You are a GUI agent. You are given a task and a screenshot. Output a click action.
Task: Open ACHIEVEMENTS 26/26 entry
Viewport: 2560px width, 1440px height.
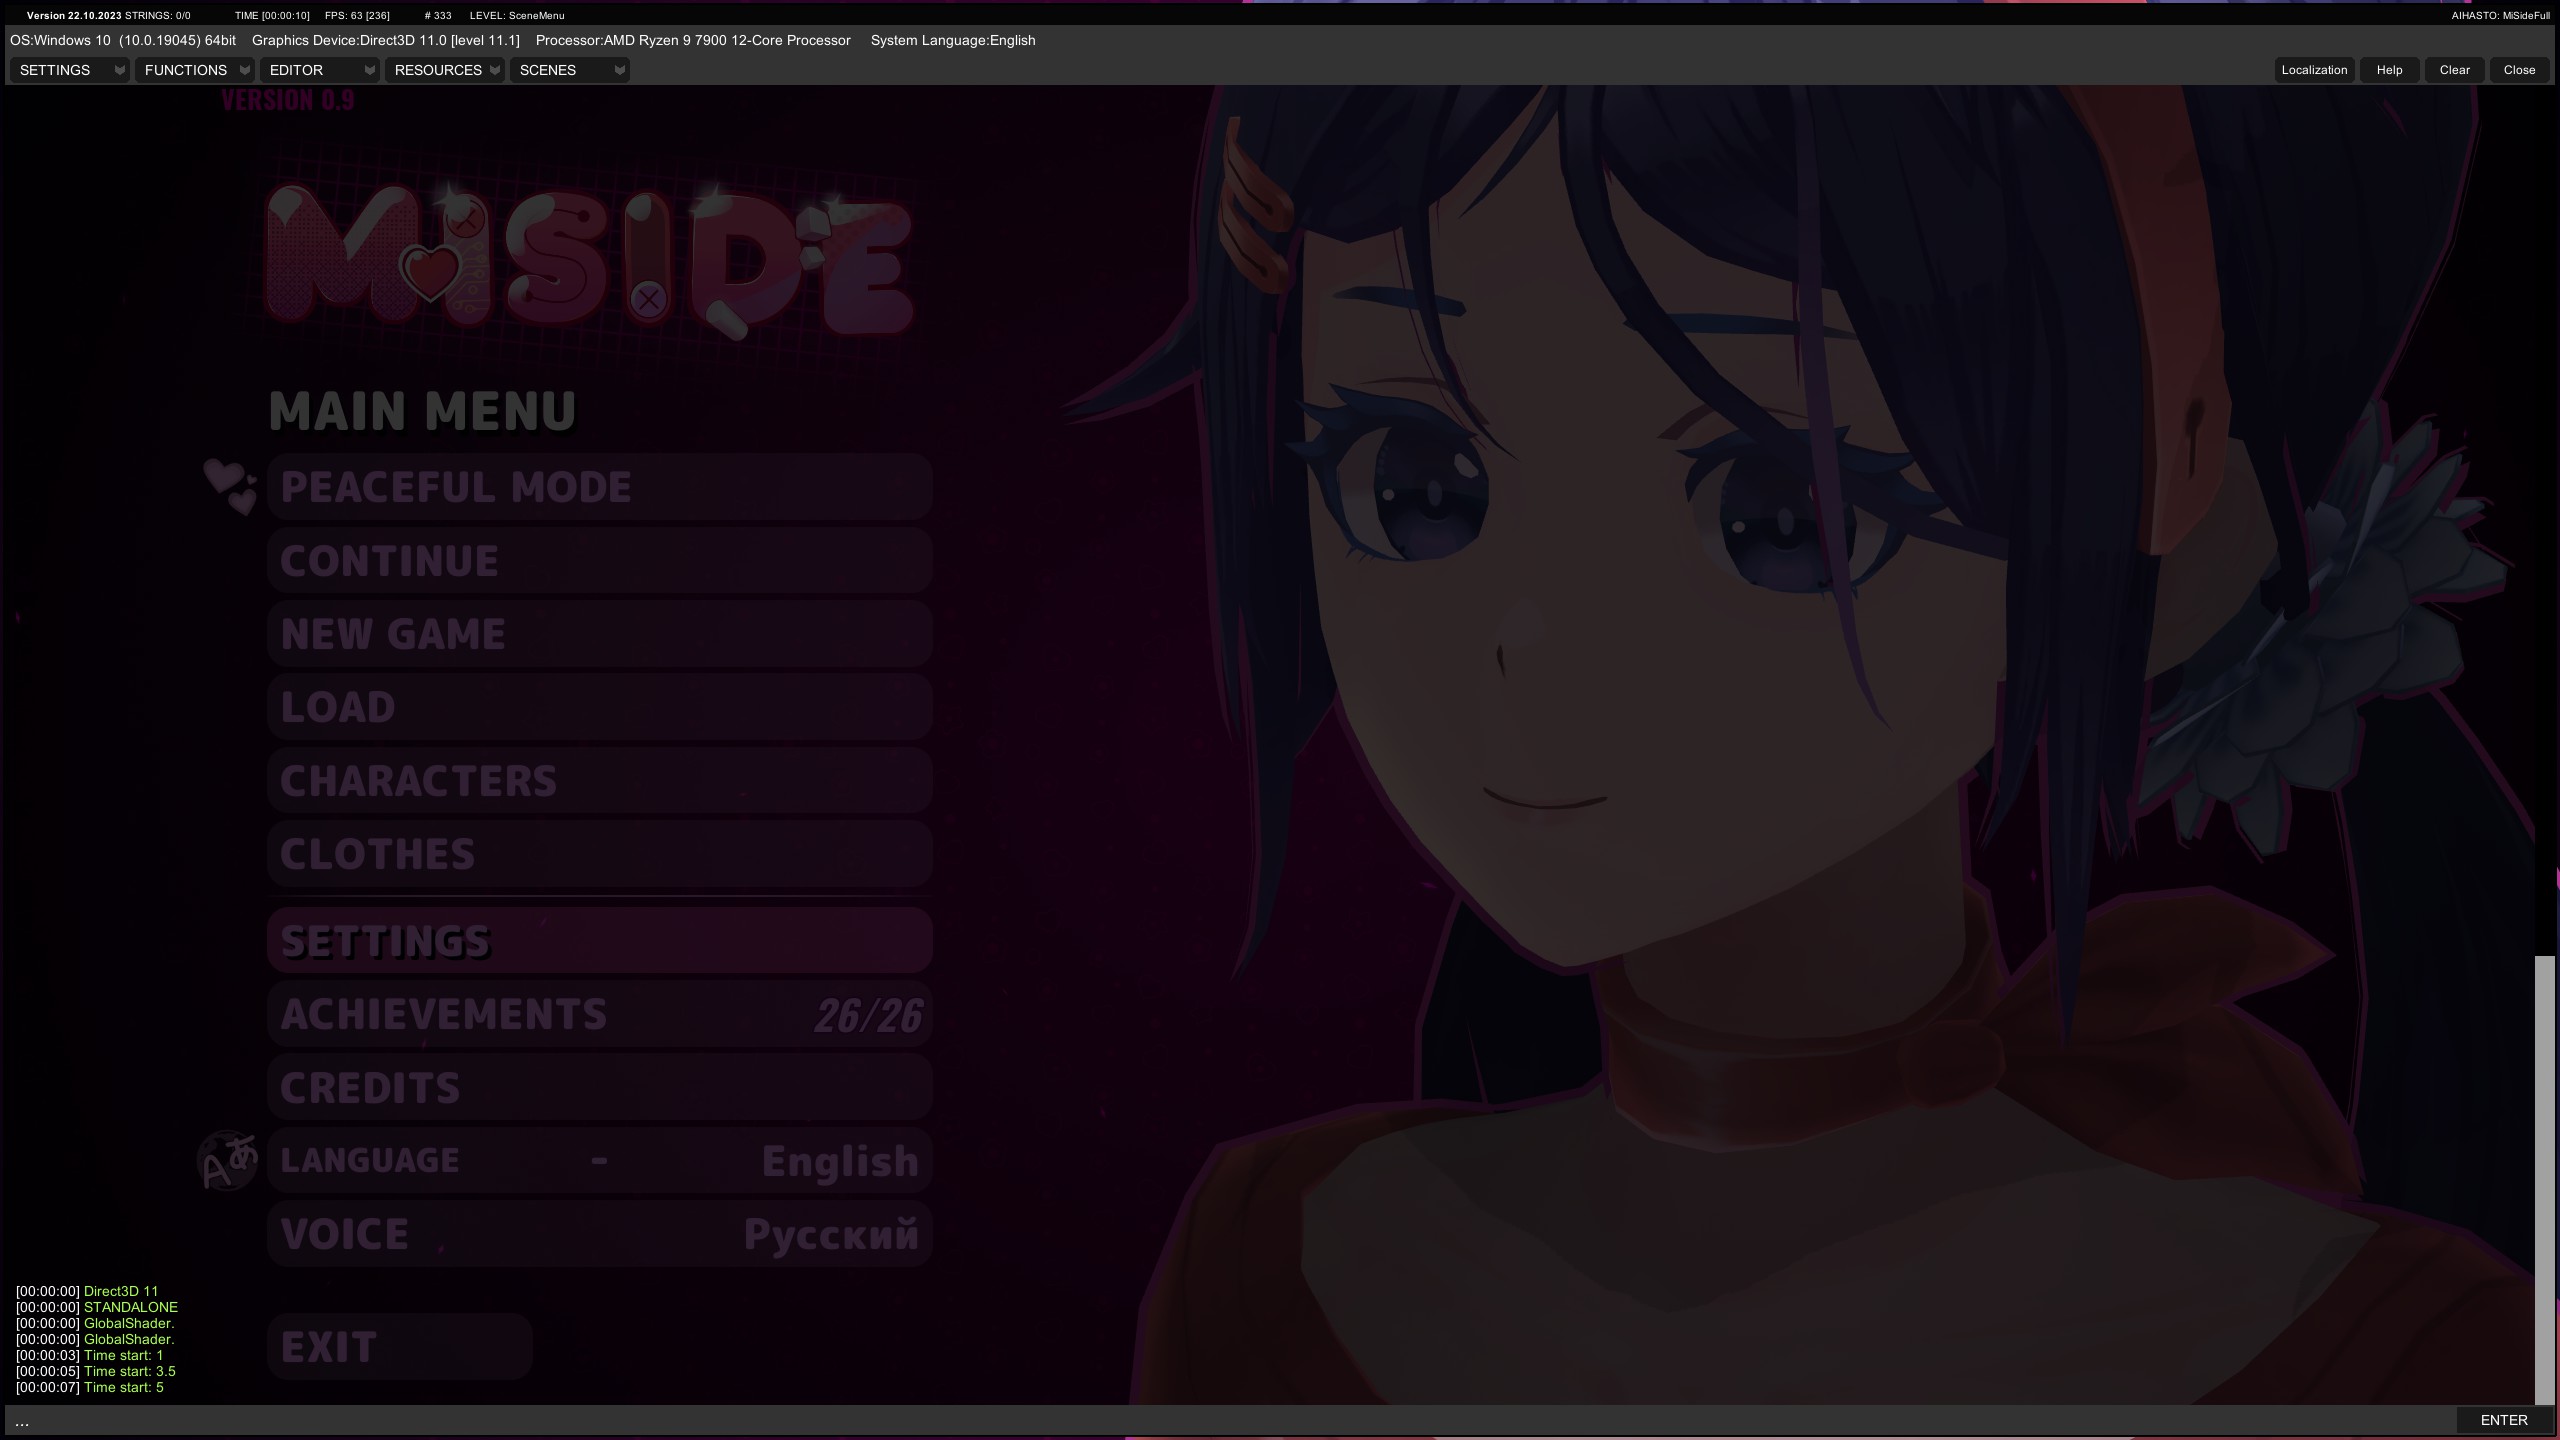(x=600, y=1014)
